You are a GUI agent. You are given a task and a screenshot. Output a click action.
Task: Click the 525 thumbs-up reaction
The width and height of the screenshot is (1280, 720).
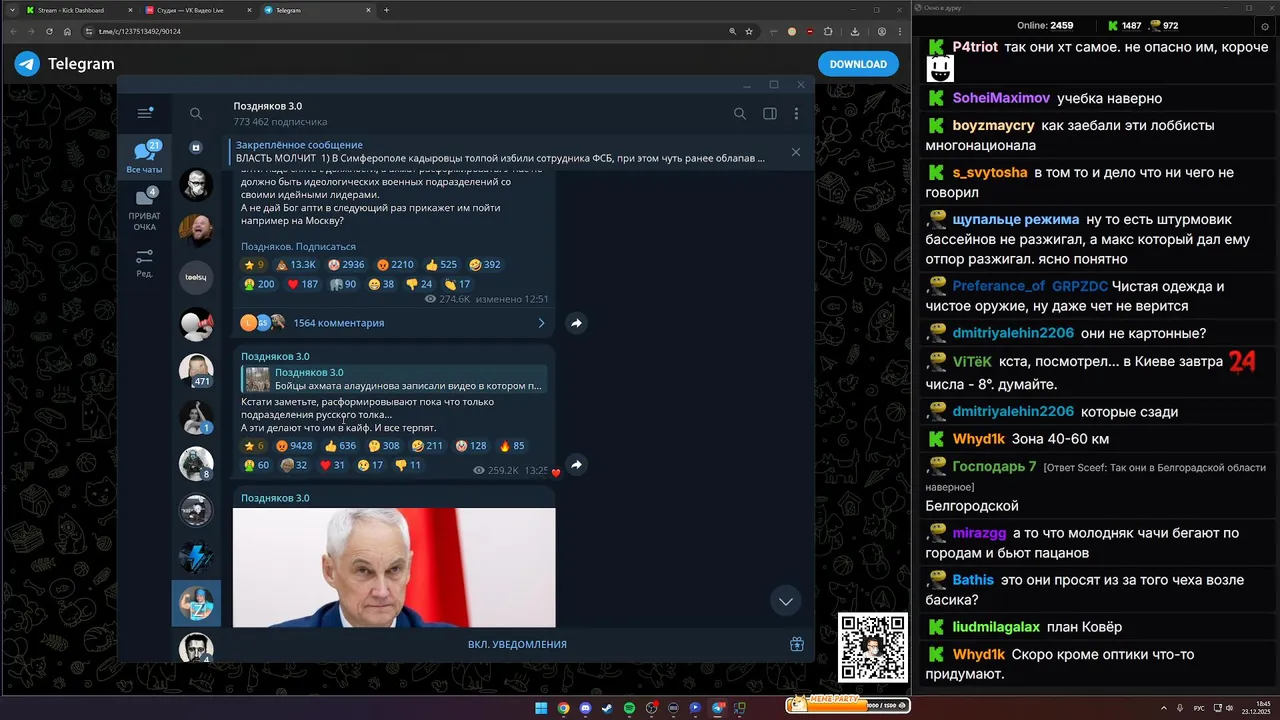(x=441, y=265)
